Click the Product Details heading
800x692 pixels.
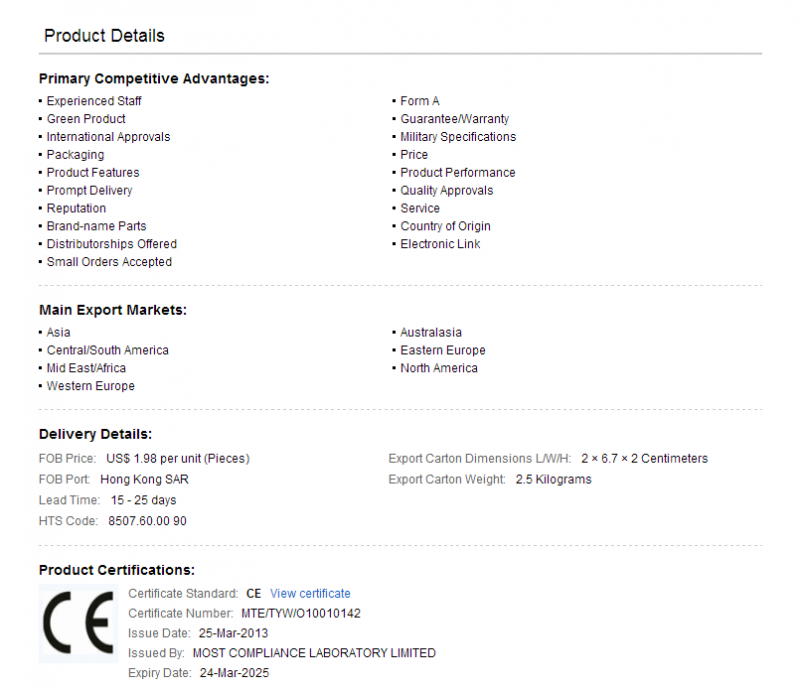(104, 36)
